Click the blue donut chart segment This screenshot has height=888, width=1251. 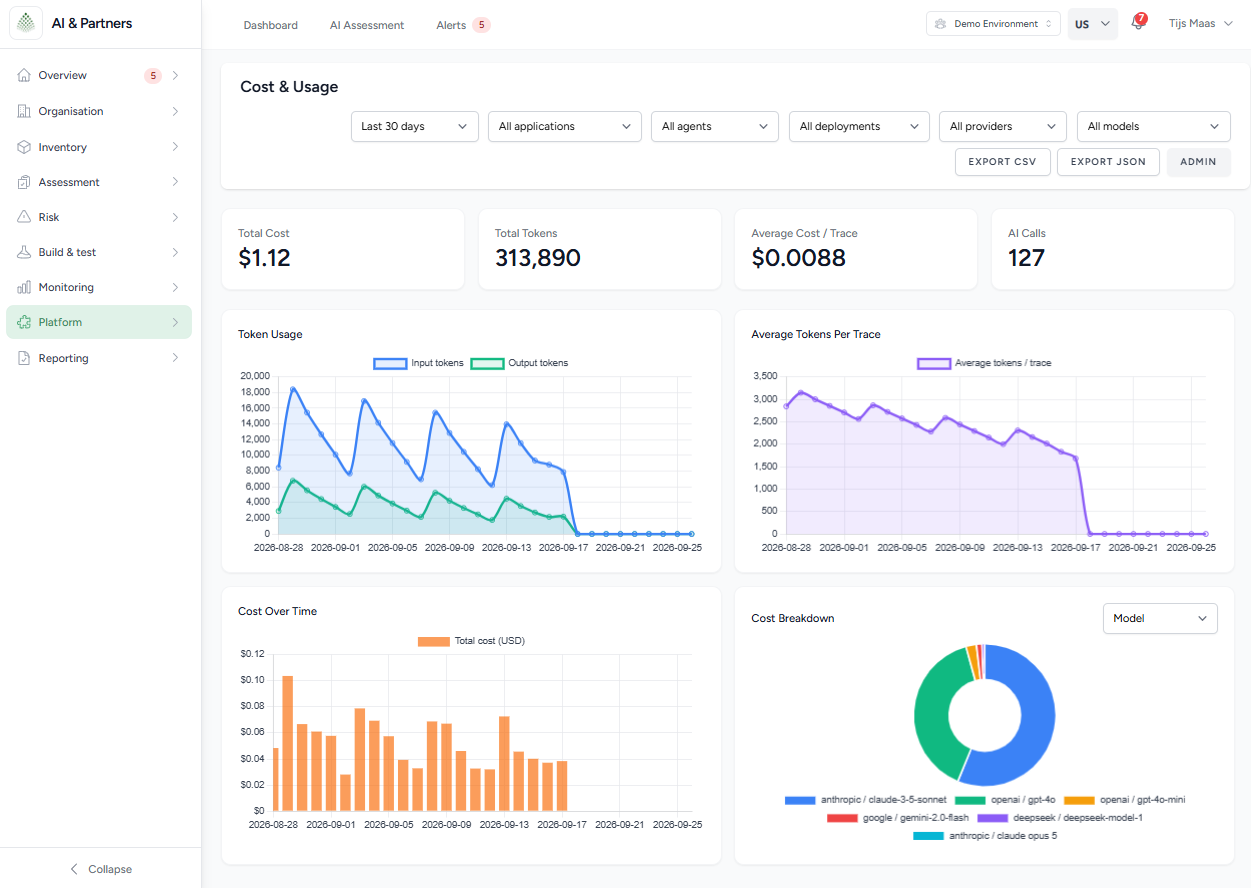pos(1035,725)
